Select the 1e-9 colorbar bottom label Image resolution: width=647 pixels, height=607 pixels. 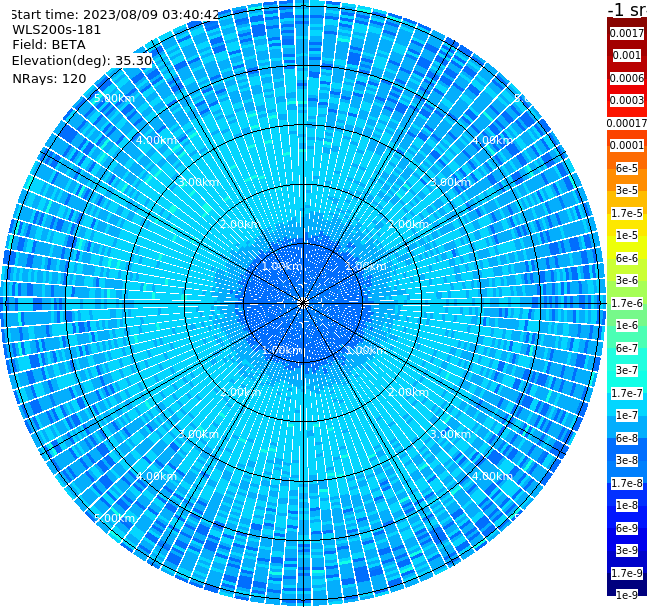[x=627, y=595]
